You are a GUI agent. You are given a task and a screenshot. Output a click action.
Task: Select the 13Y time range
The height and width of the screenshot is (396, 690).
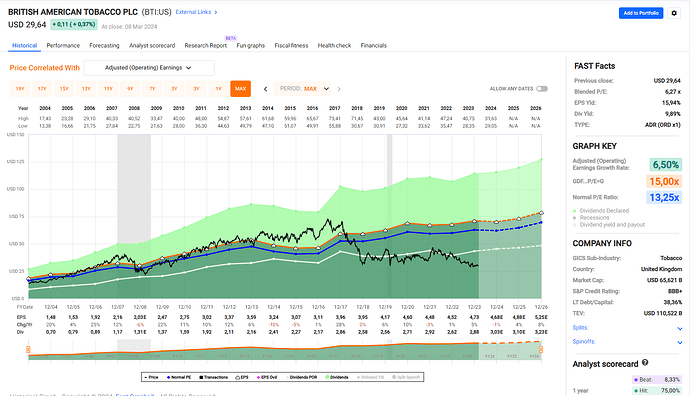(86, 89)
